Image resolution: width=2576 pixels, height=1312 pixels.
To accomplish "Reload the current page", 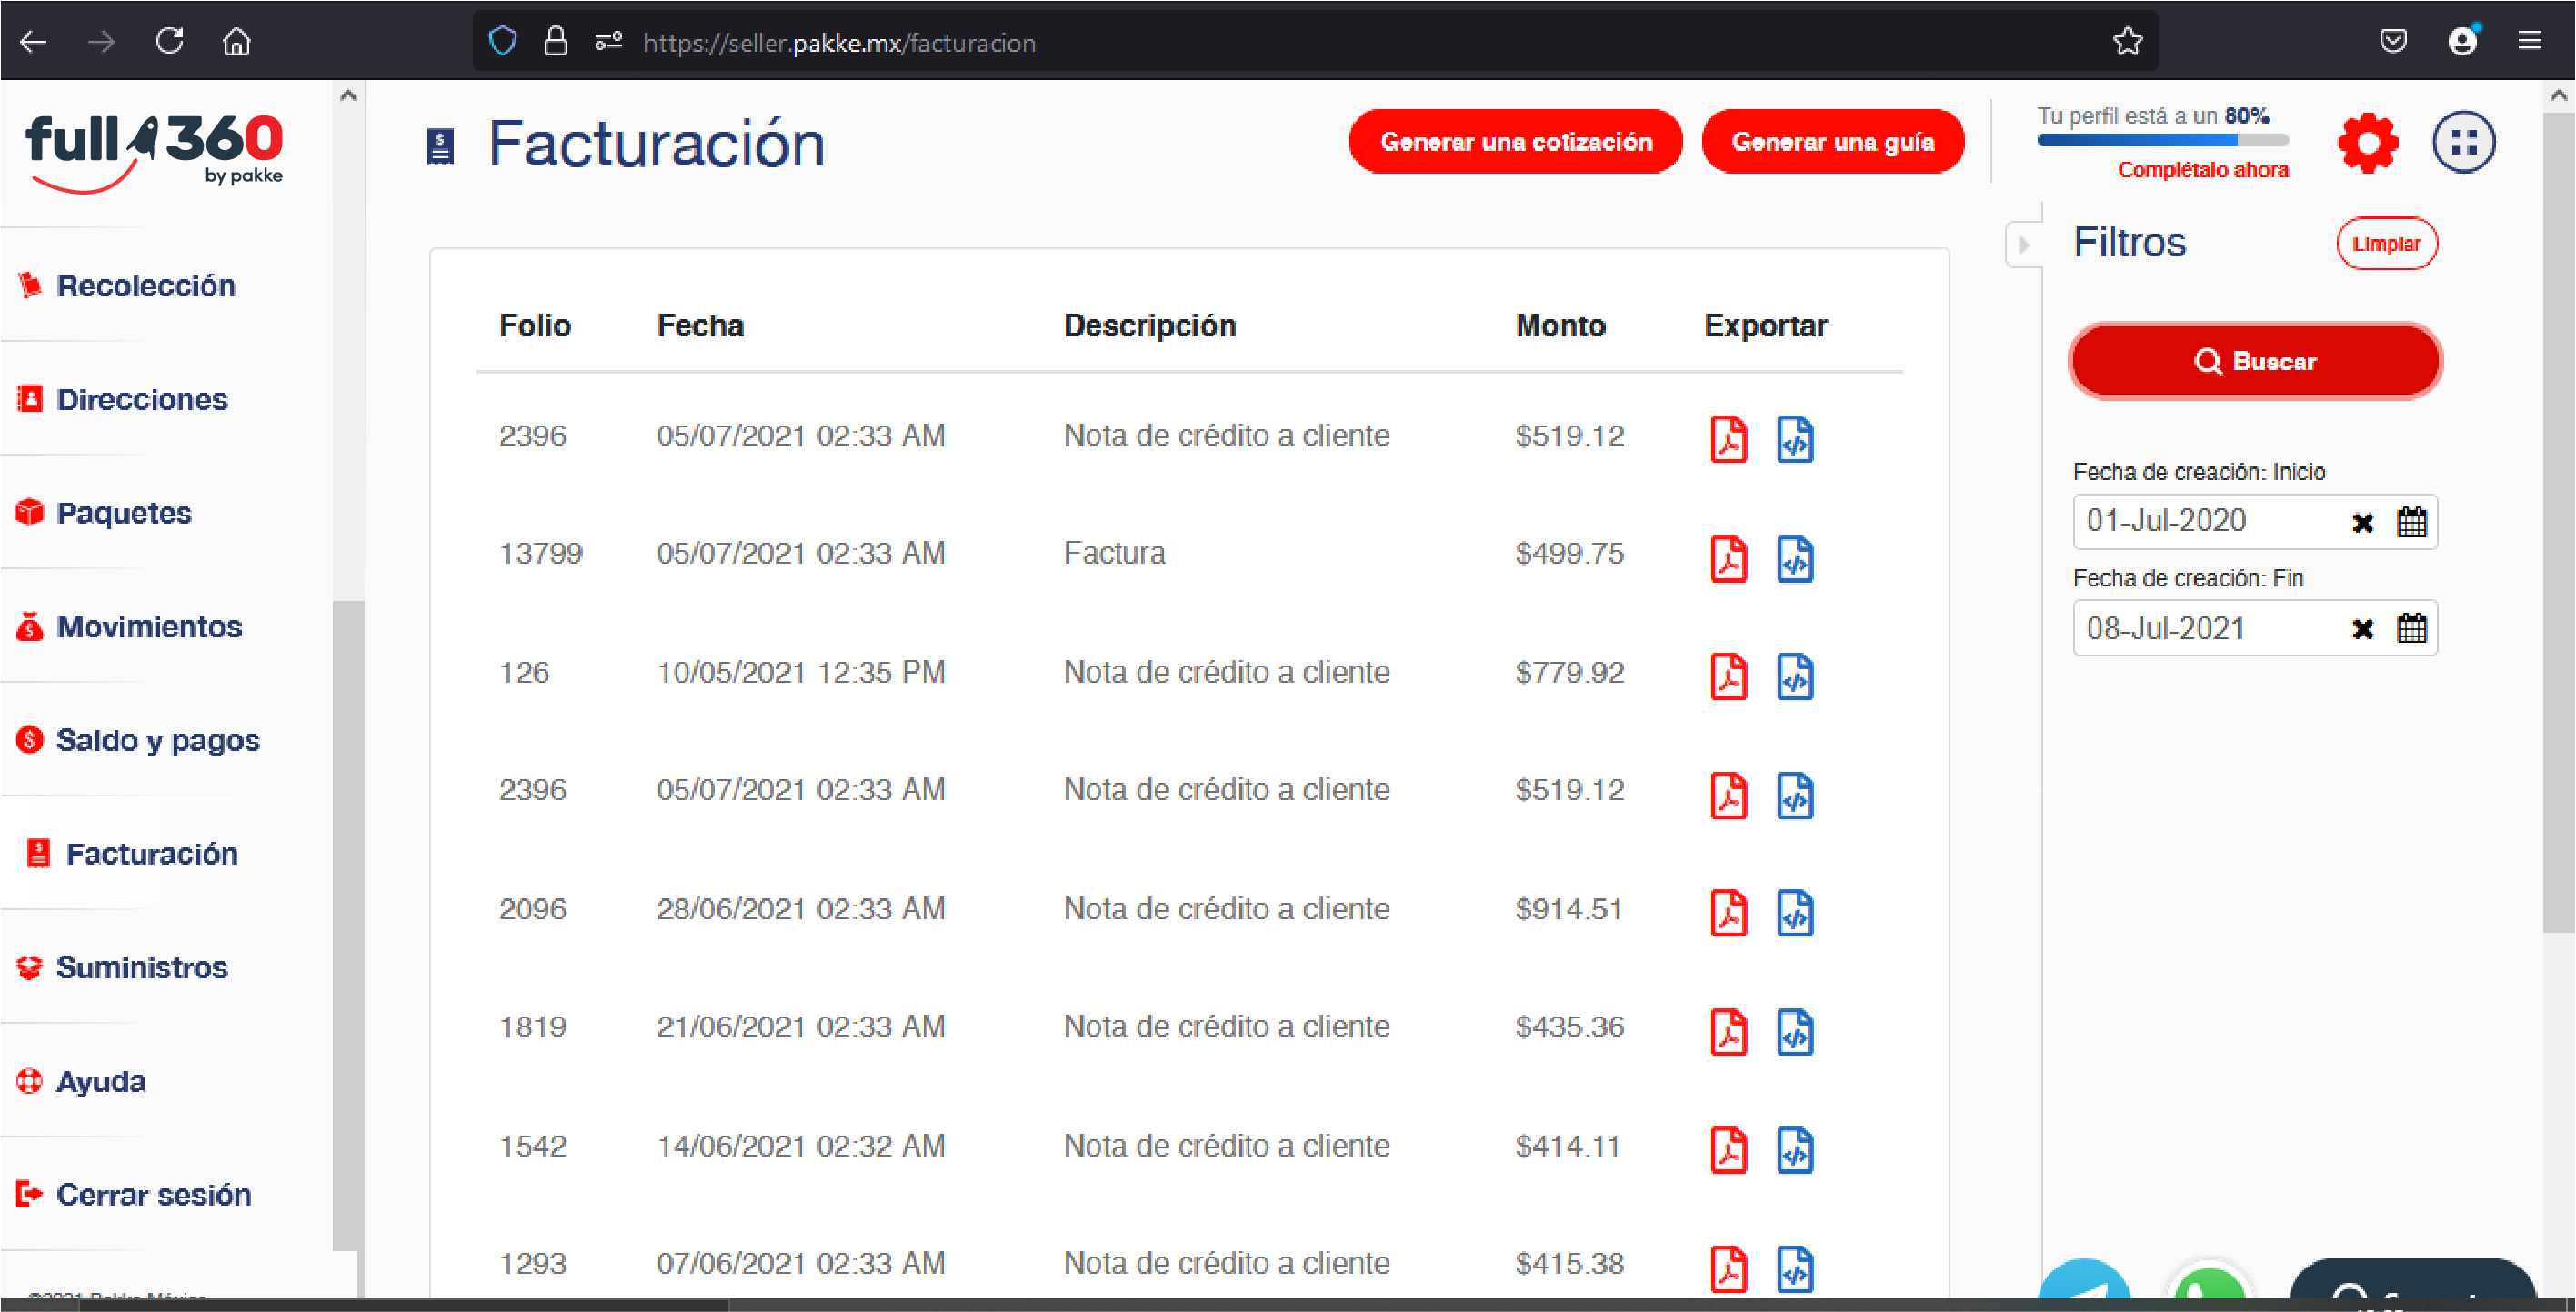I will [x=169, y=40].
